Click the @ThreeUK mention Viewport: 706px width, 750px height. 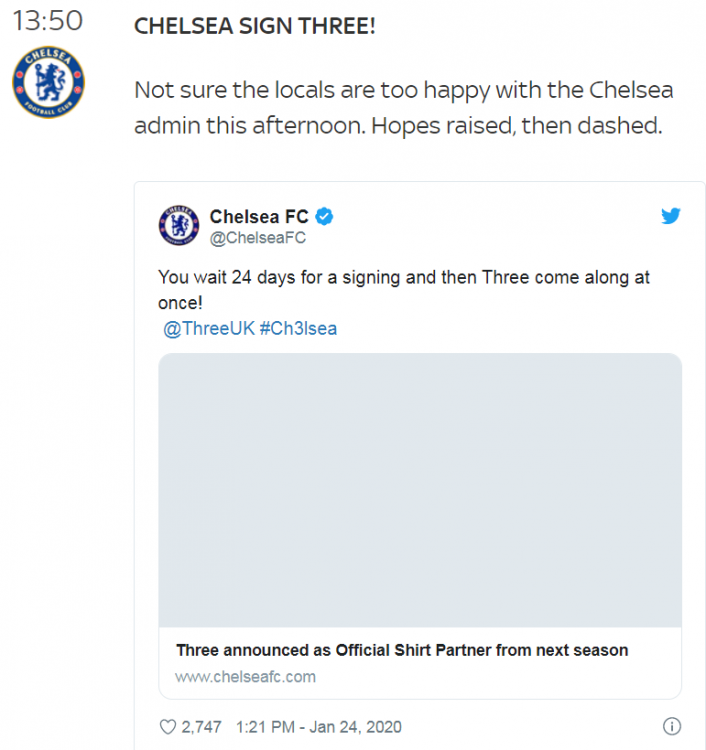click(x=209, y=329)
